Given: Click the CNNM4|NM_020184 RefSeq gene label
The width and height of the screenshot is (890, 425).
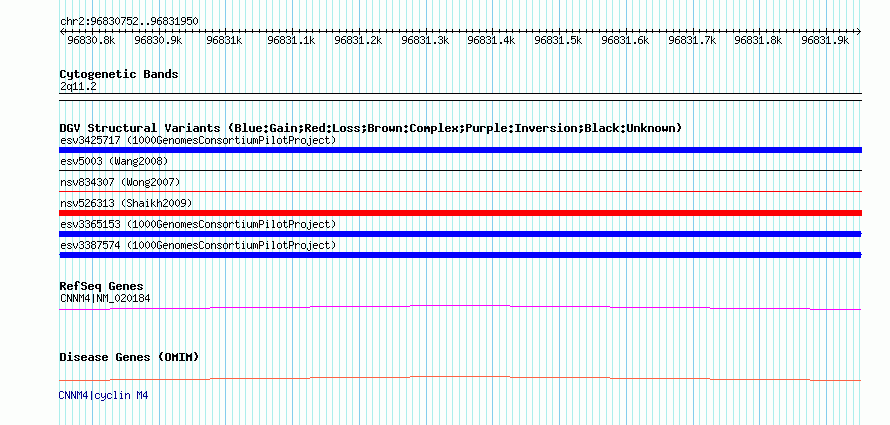Looking at the screenshot, I should click(x=105, y=298).
